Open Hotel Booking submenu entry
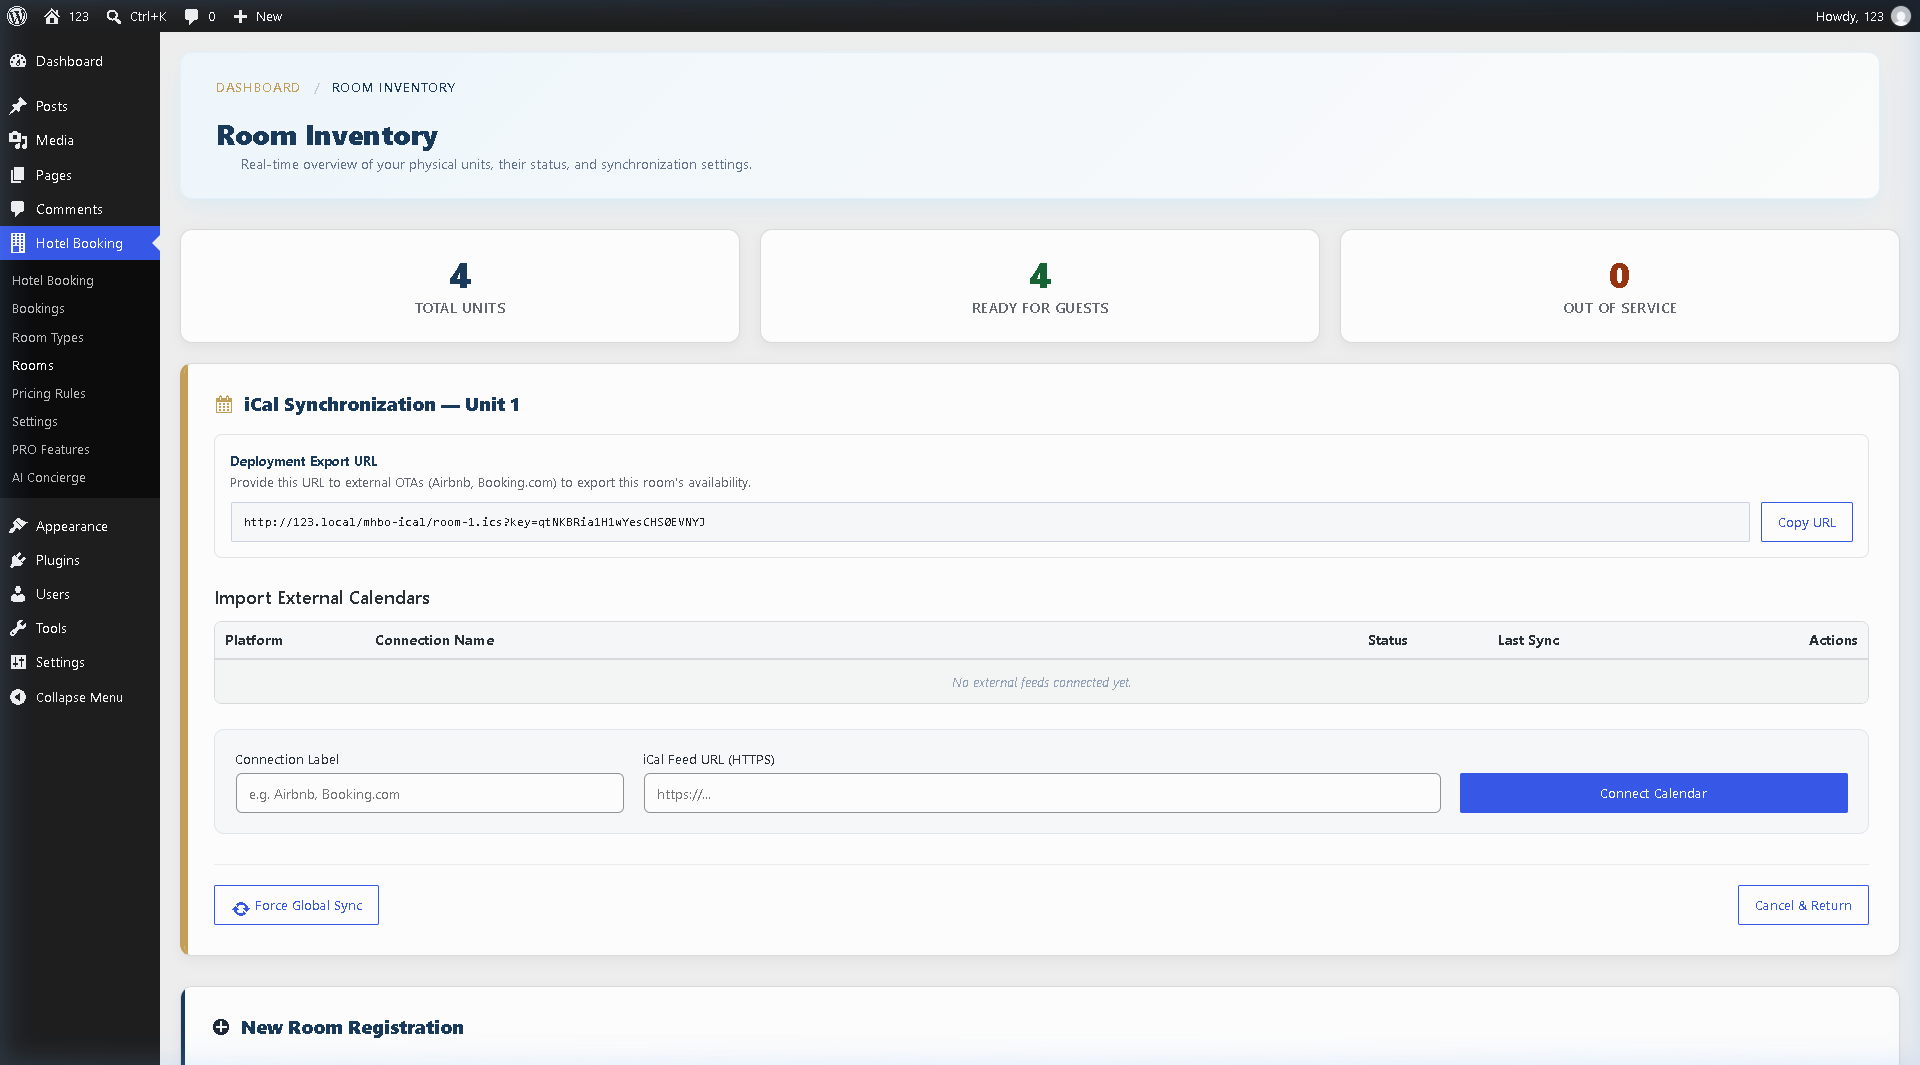This screenshot has width=1920, height=1065. pos(53,281)
